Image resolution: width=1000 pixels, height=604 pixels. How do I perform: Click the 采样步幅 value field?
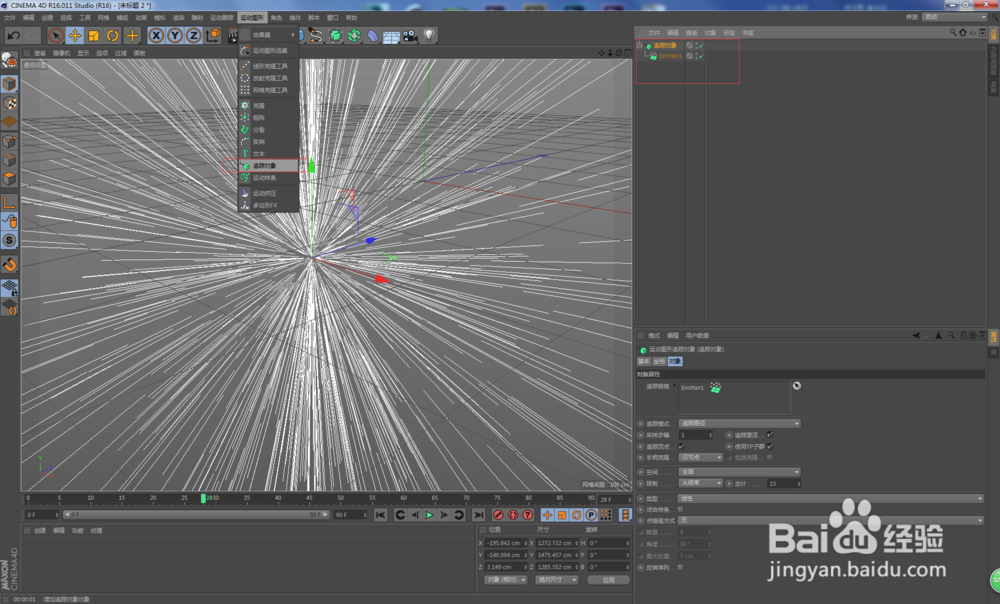click(x=695, y=435)
